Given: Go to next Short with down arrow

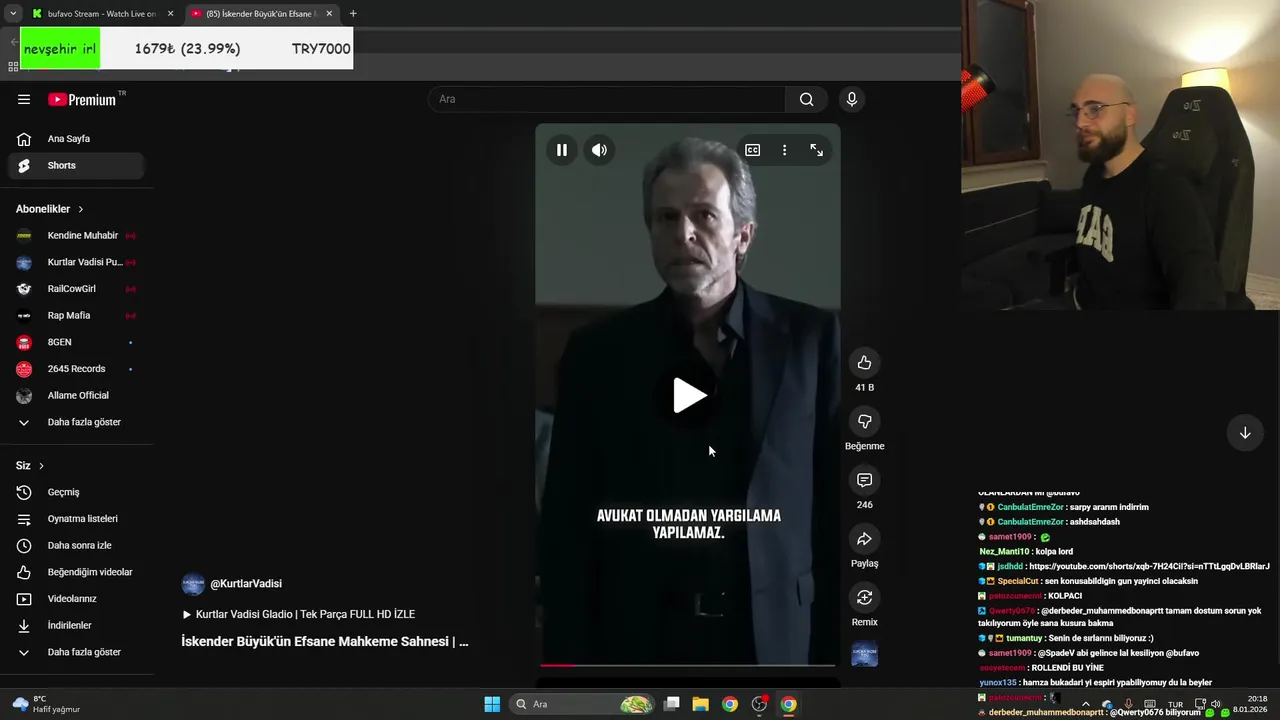Looking at the screenshot, I should pyautogui.click(x=1245, y=433).
